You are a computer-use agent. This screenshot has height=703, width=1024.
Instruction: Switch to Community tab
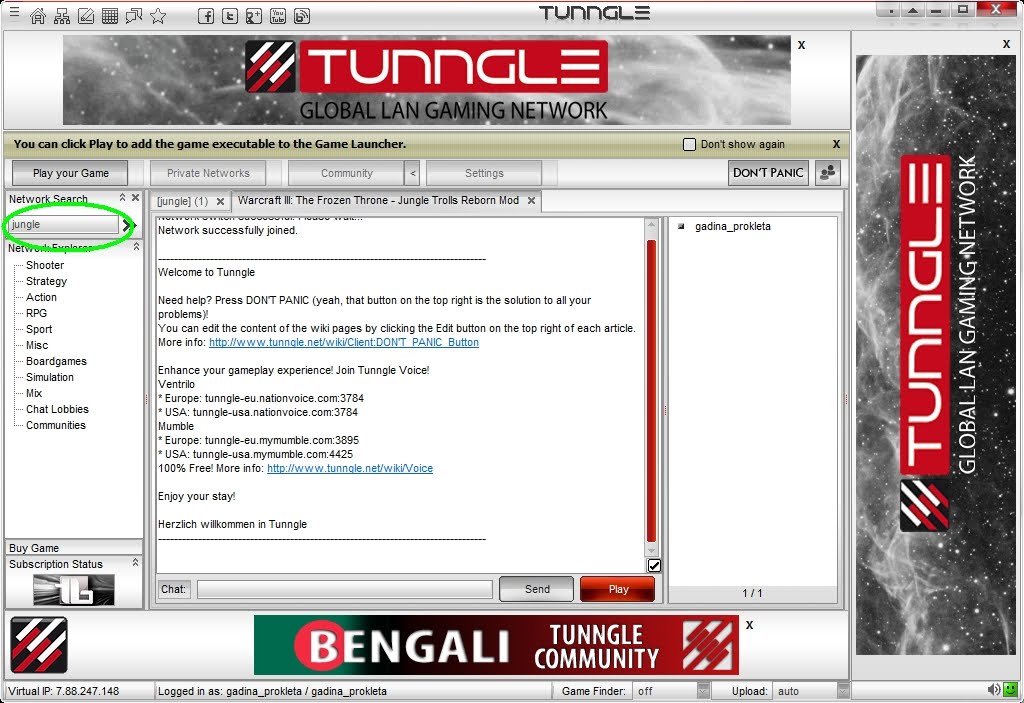(346, 173)
